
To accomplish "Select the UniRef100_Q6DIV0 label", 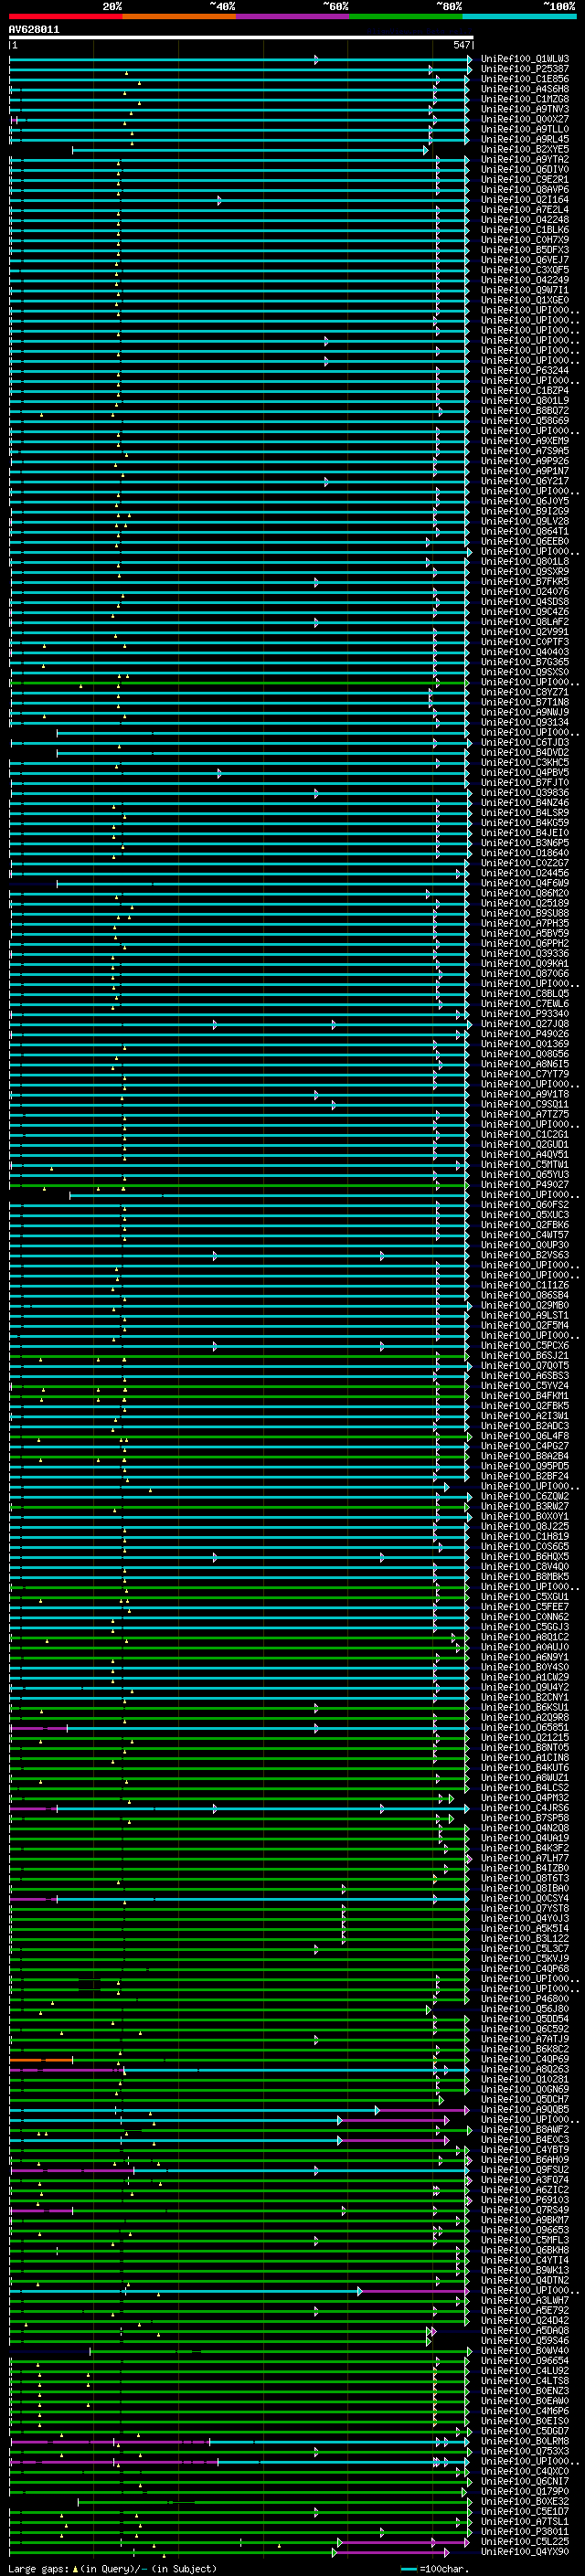I will (x=525, y=170).
